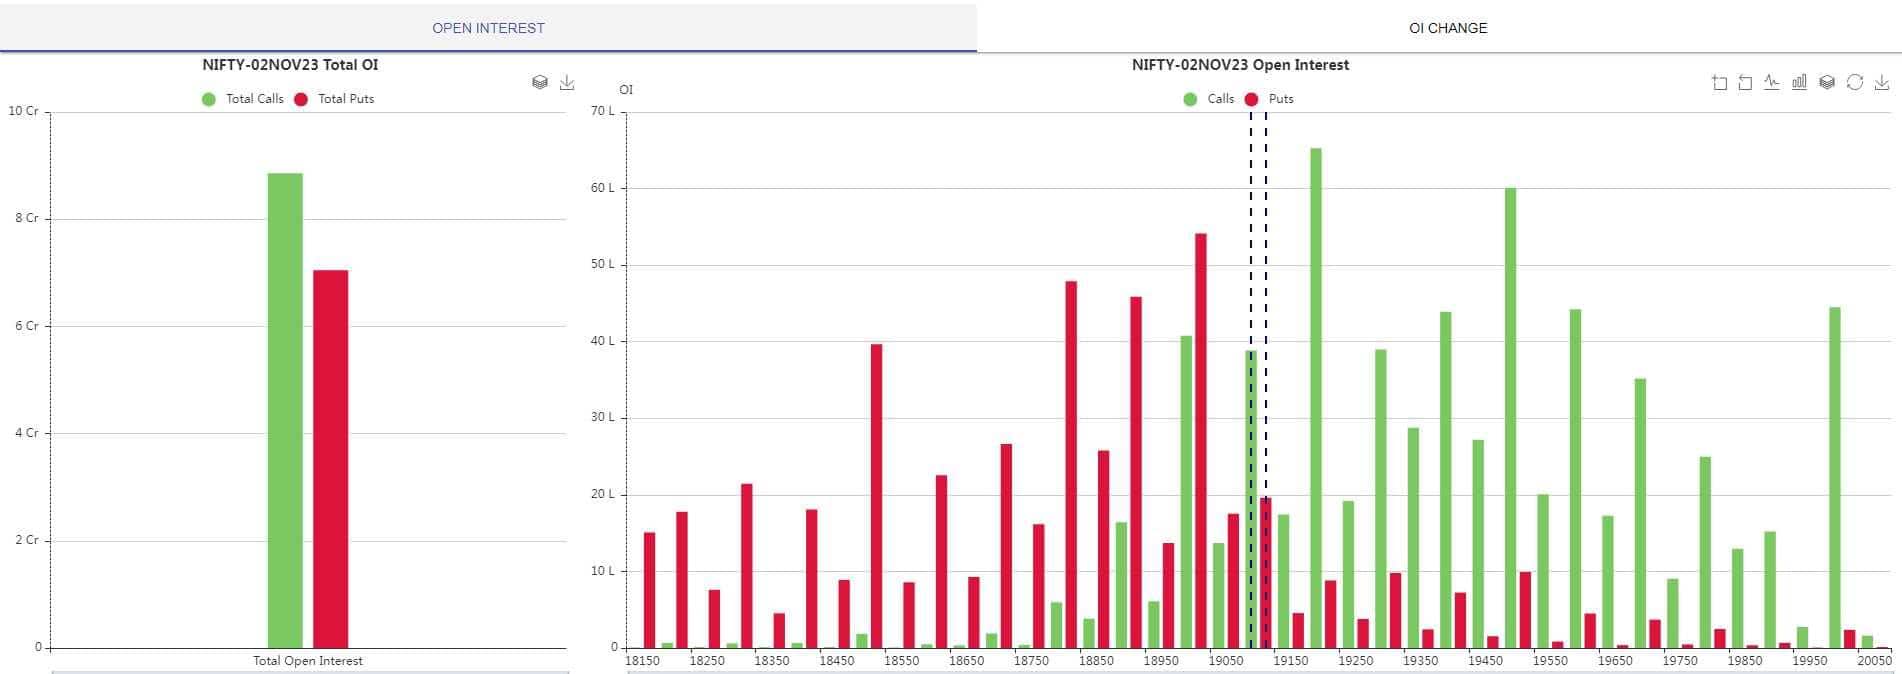
Task: Save Total OI chart as image
Action: (567, 83)
